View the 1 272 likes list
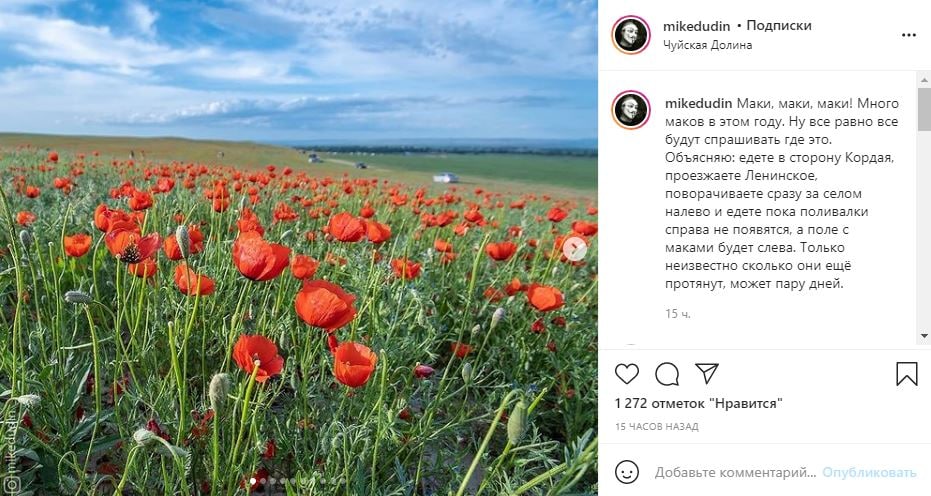Screen dimensions: 931x496 point(698,403)
